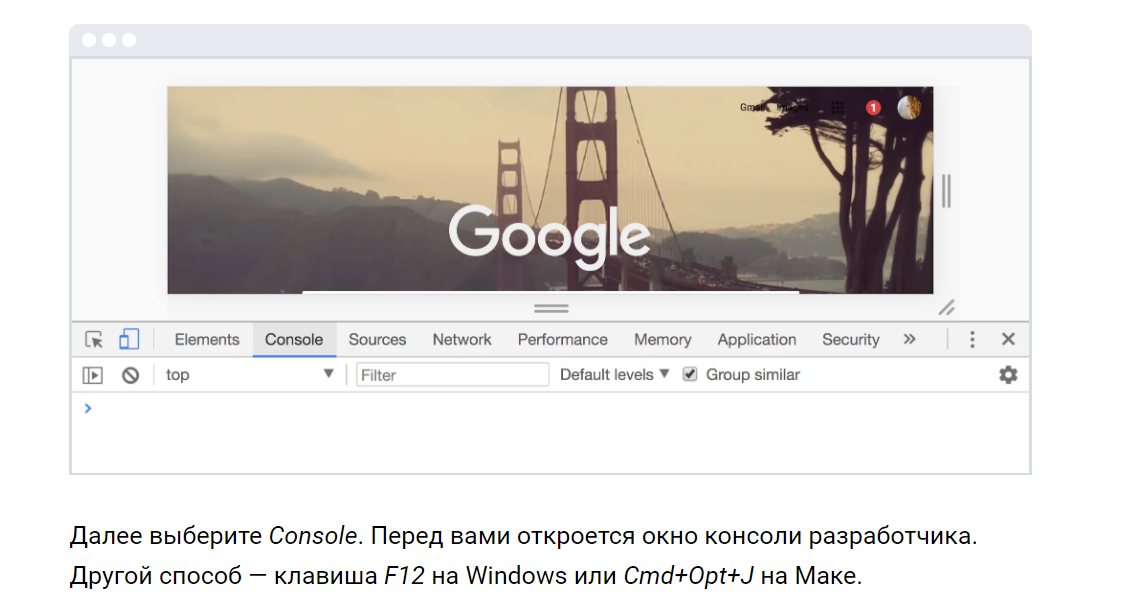The height and width of the screenshot is (616, 1122).
Task: Activate the inspect element picker icon
Action: pyautogui.click(x=94, y=339)
